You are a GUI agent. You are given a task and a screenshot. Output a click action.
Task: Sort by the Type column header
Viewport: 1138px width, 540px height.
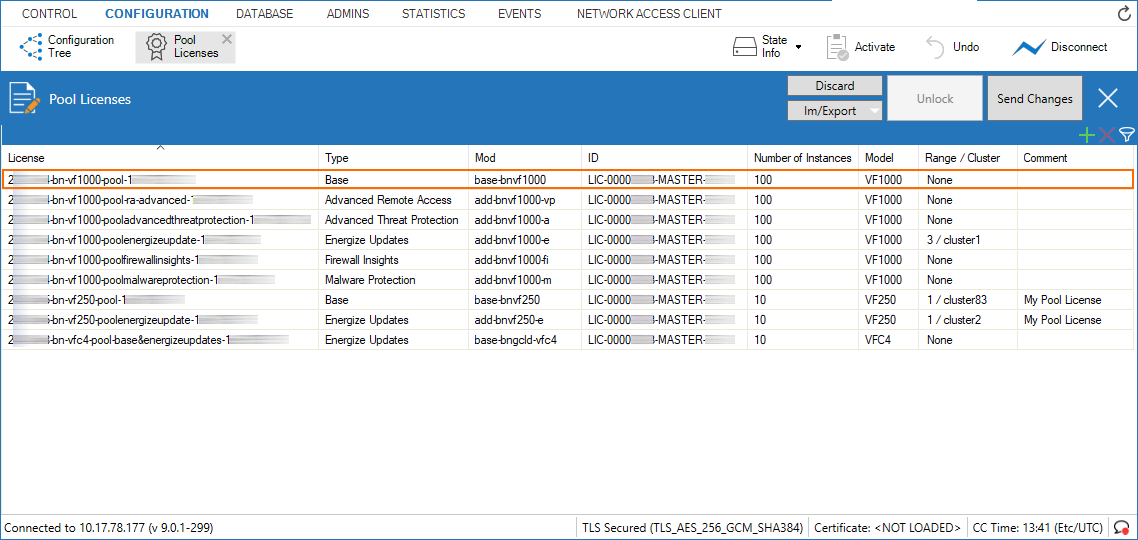393,158
